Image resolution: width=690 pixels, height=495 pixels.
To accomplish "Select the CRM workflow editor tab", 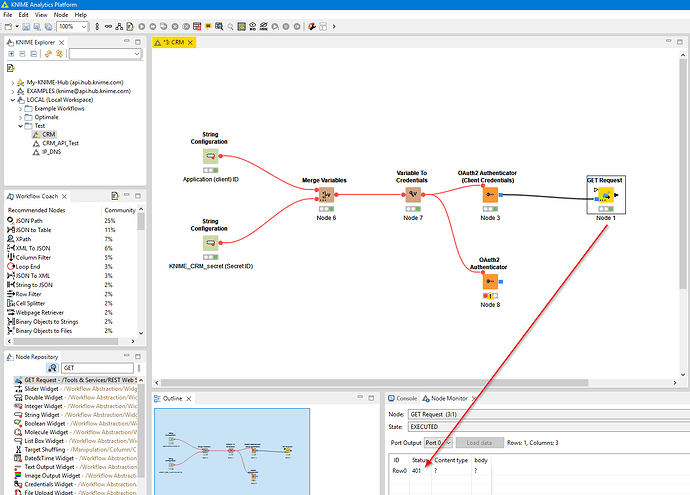I will [173, 42].
